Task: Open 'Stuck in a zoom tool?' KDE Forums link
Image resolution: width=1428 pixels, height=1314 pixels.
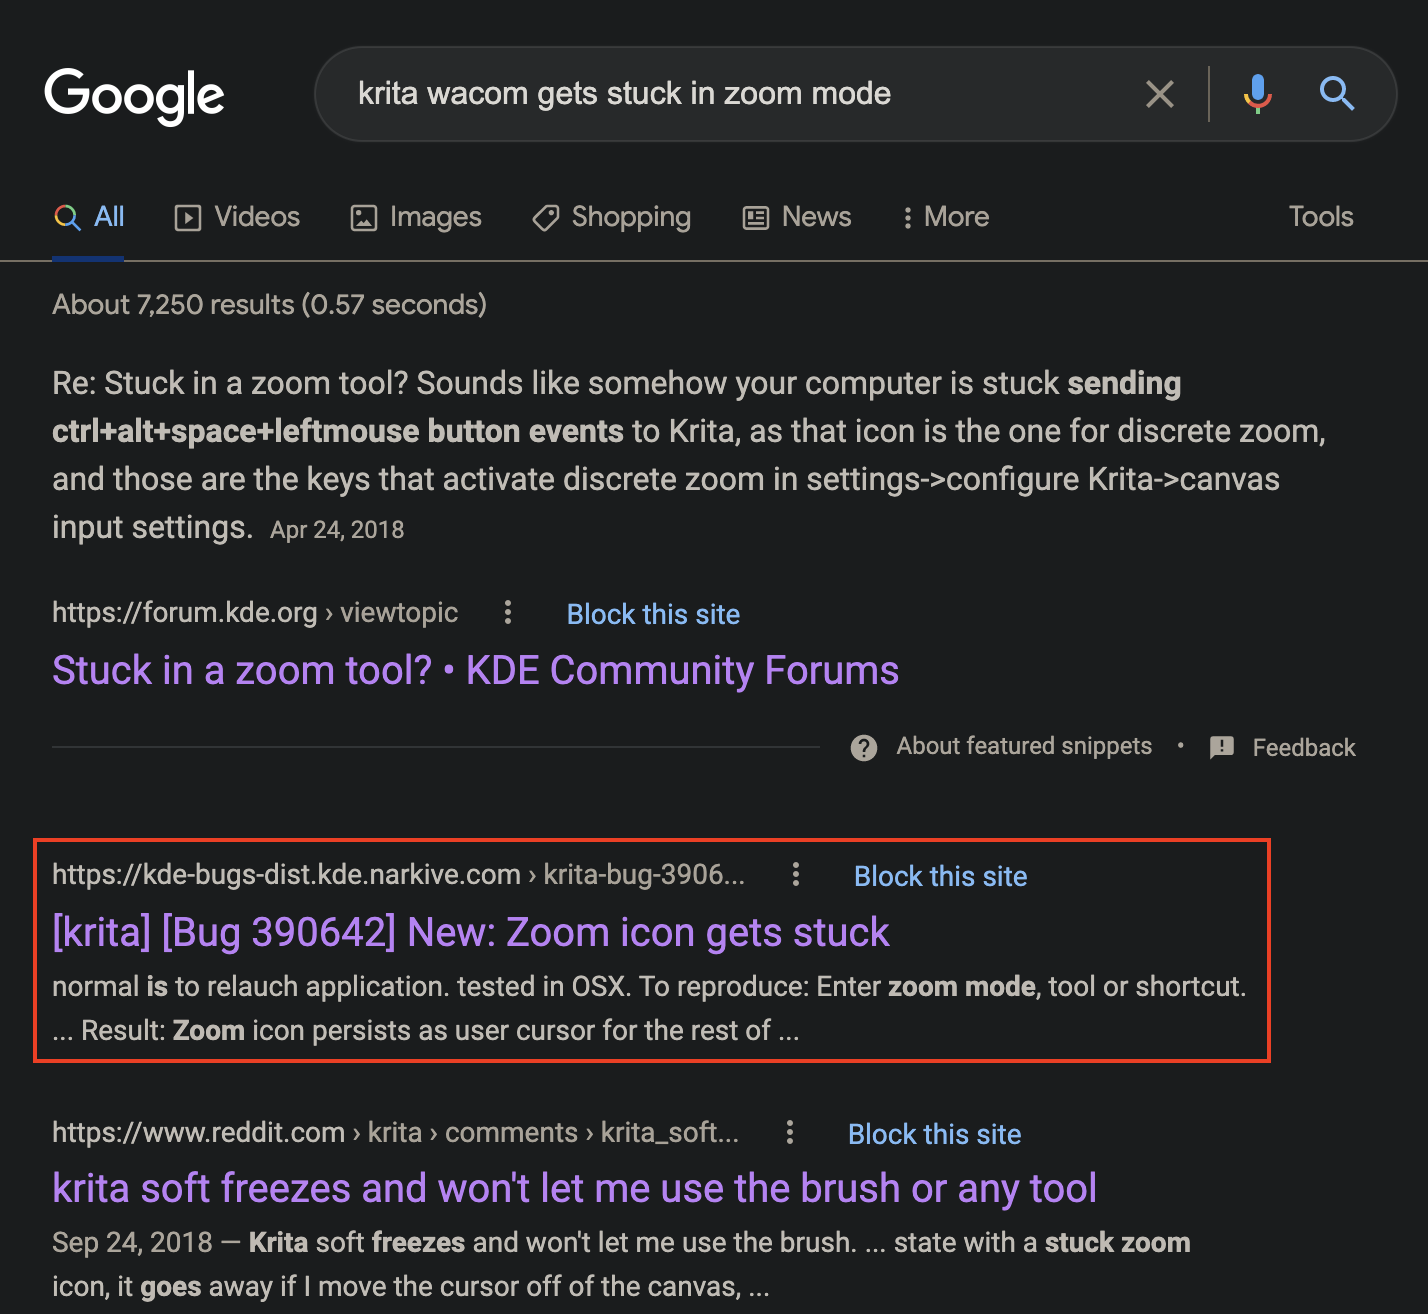Action: pos(475,671)
